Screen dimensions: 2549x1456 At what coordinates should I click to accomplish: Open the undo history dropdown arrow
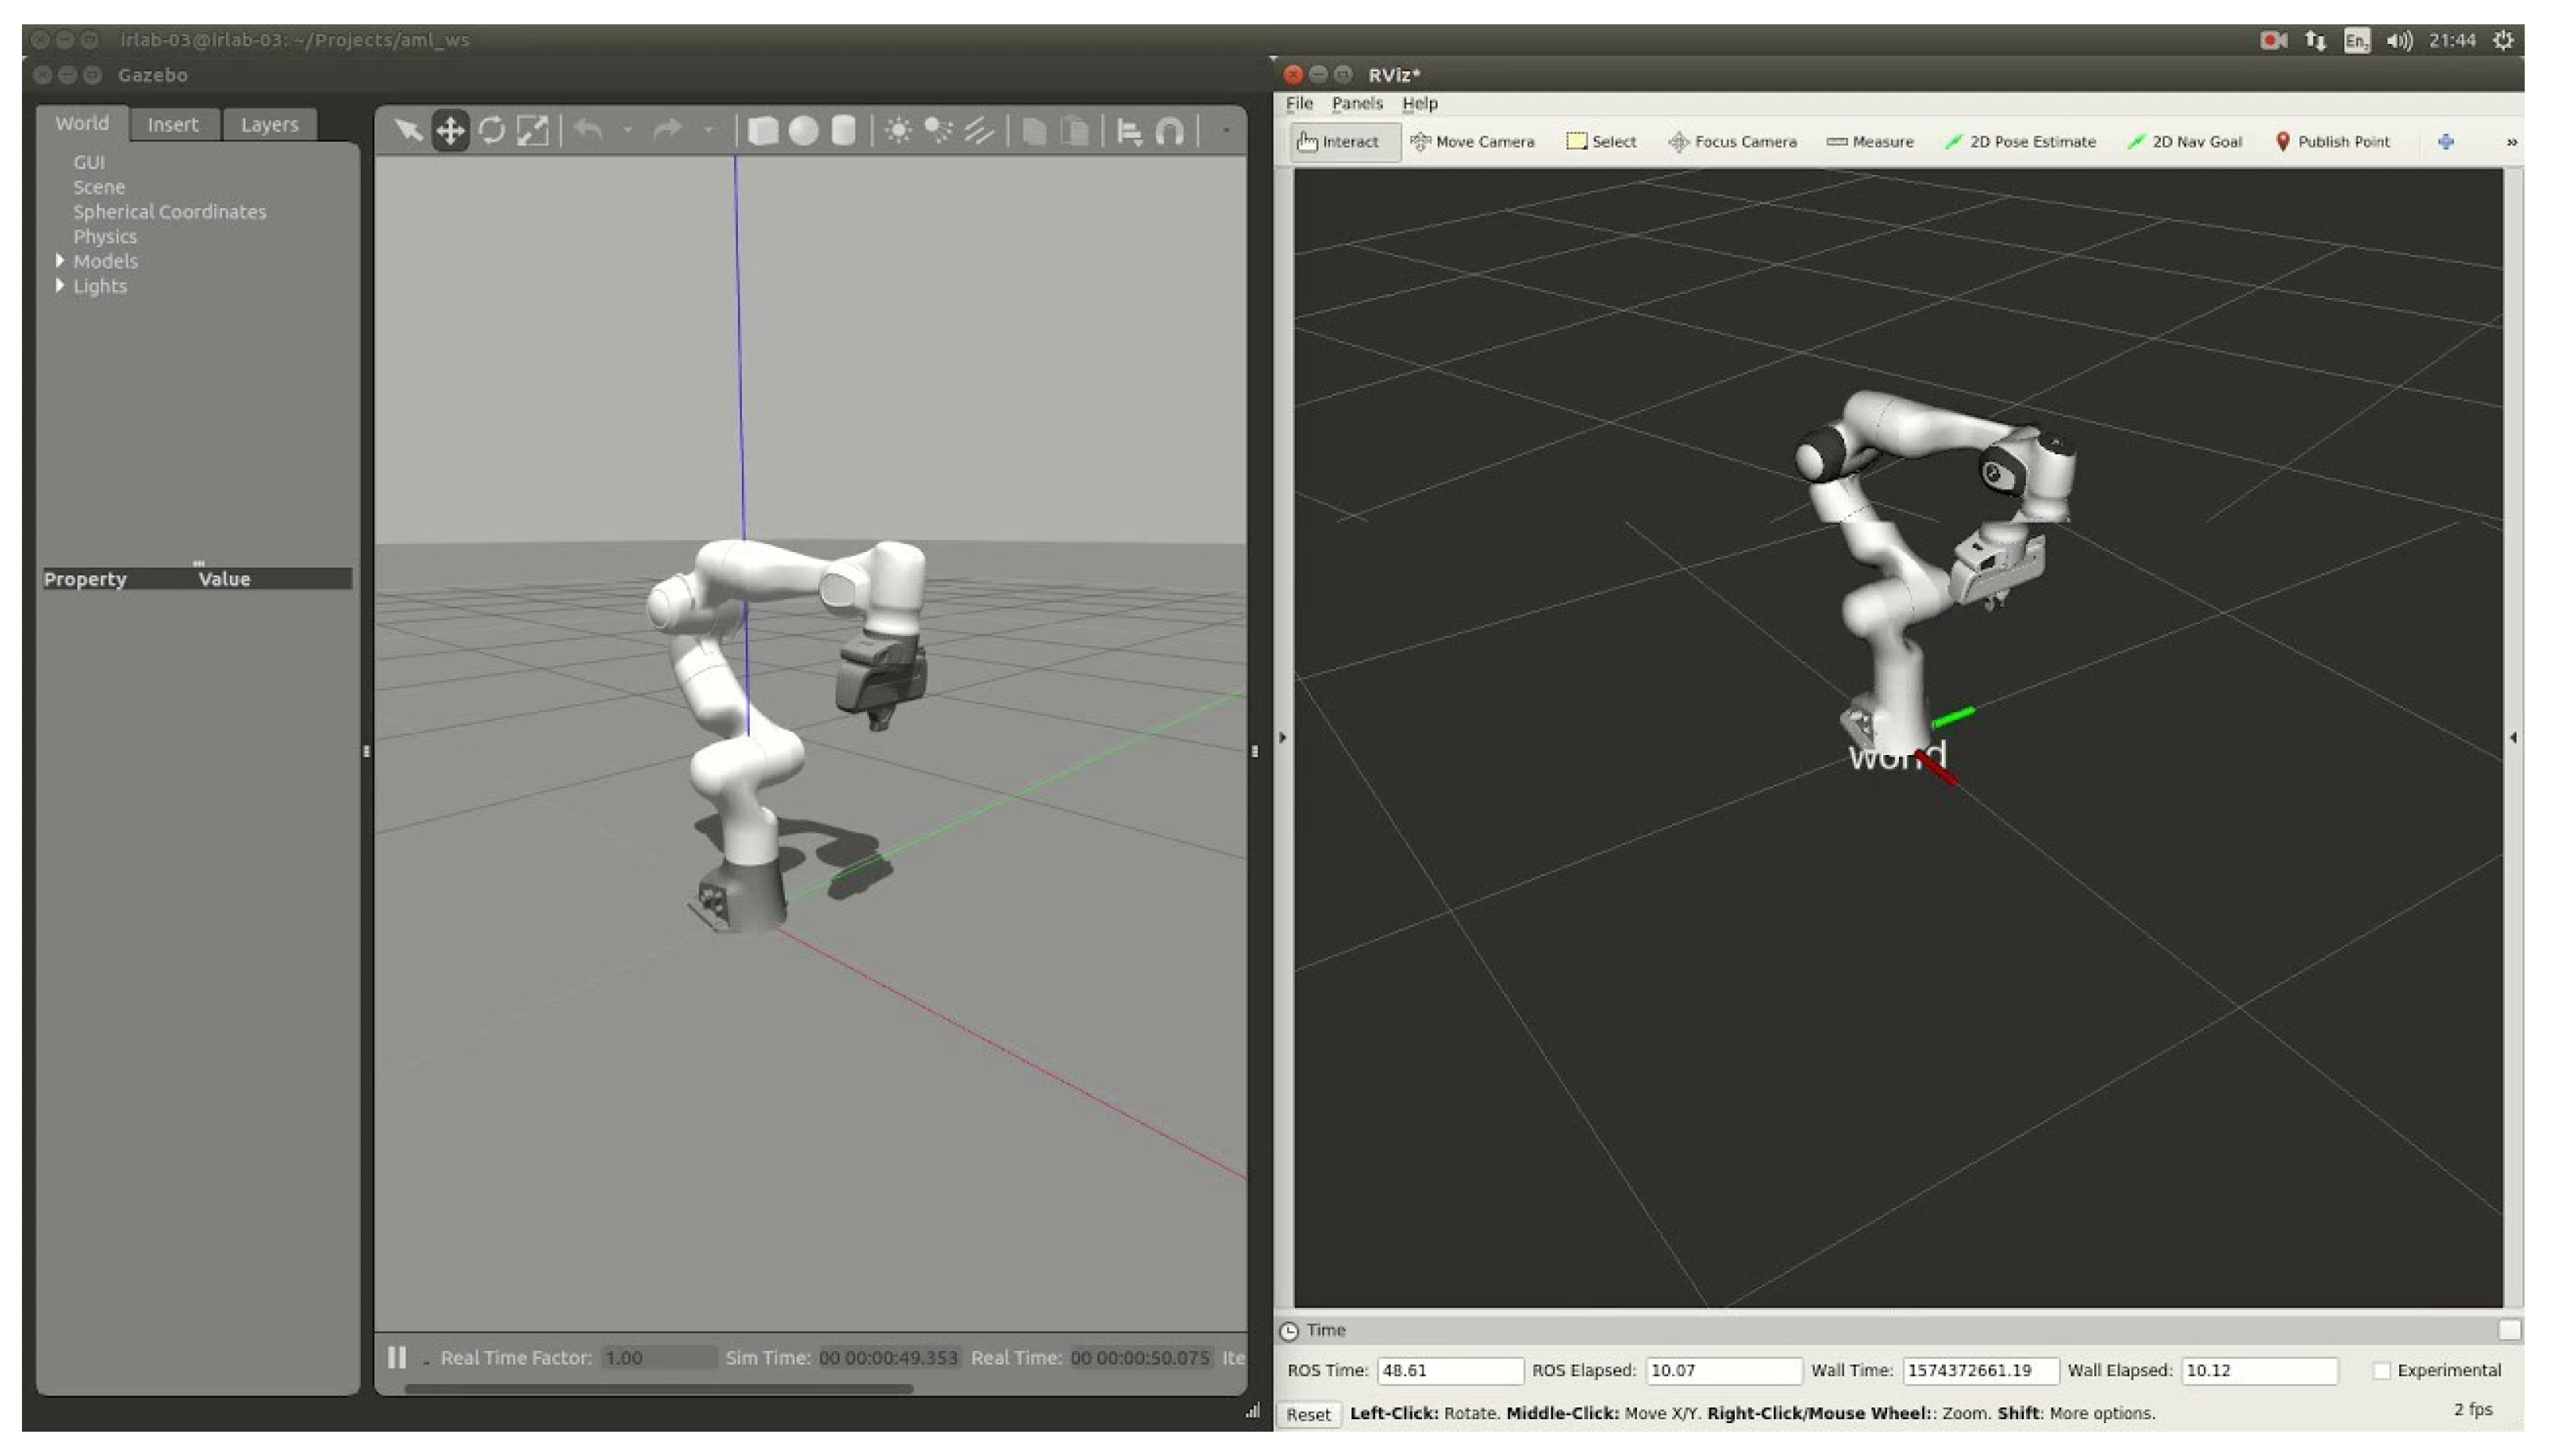pos(628,131)
